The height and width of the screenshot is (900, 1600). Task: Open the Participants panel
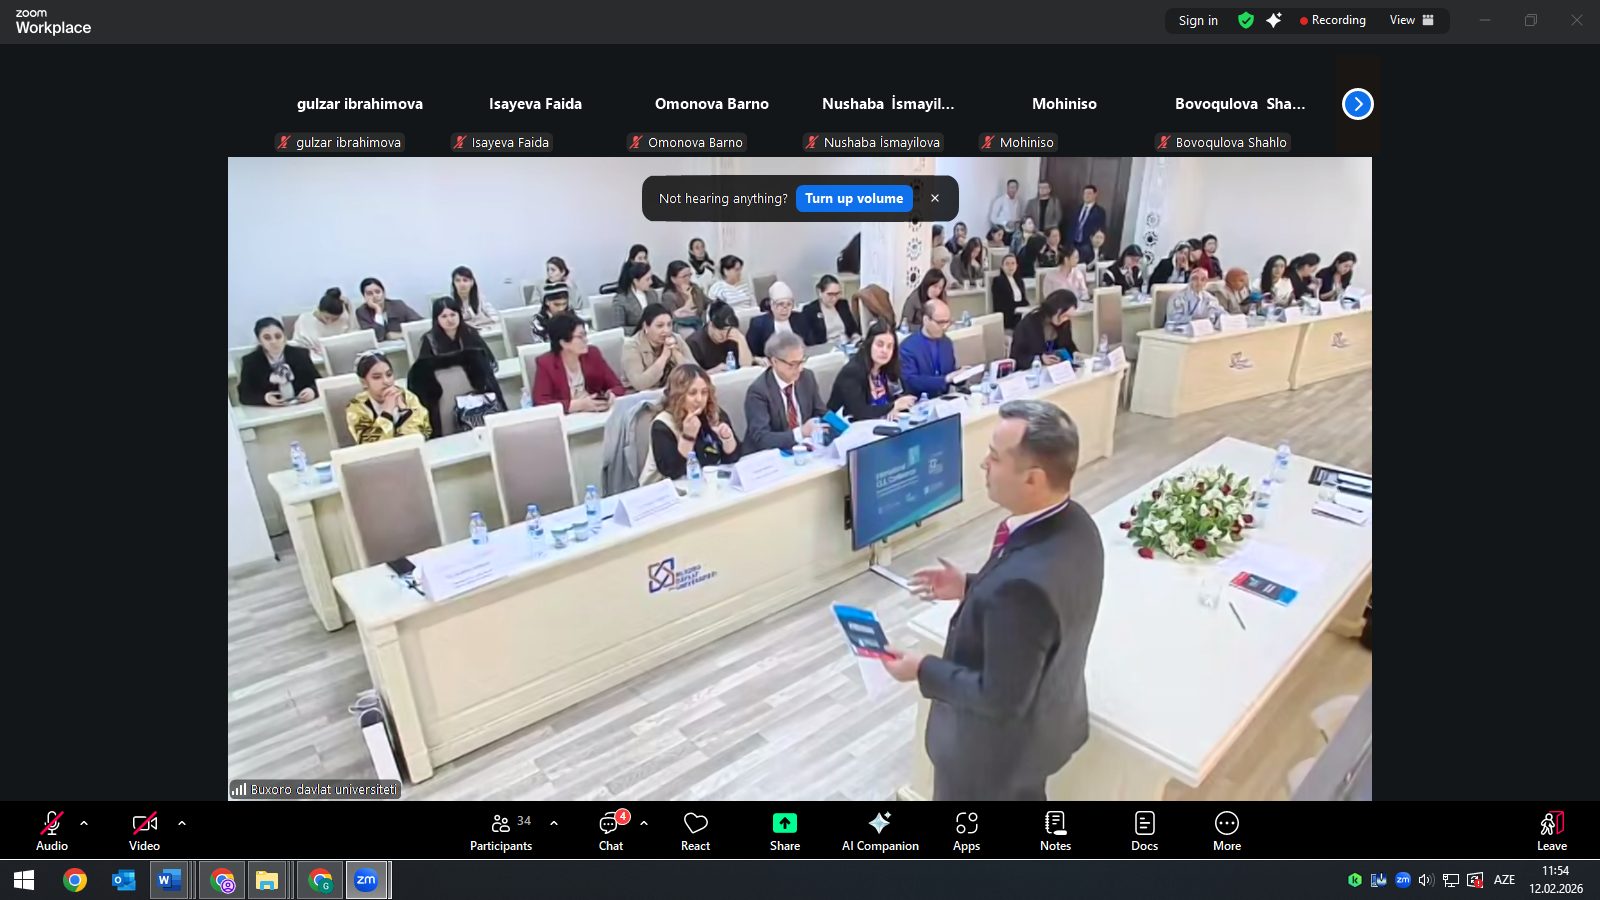pos(501,831)
